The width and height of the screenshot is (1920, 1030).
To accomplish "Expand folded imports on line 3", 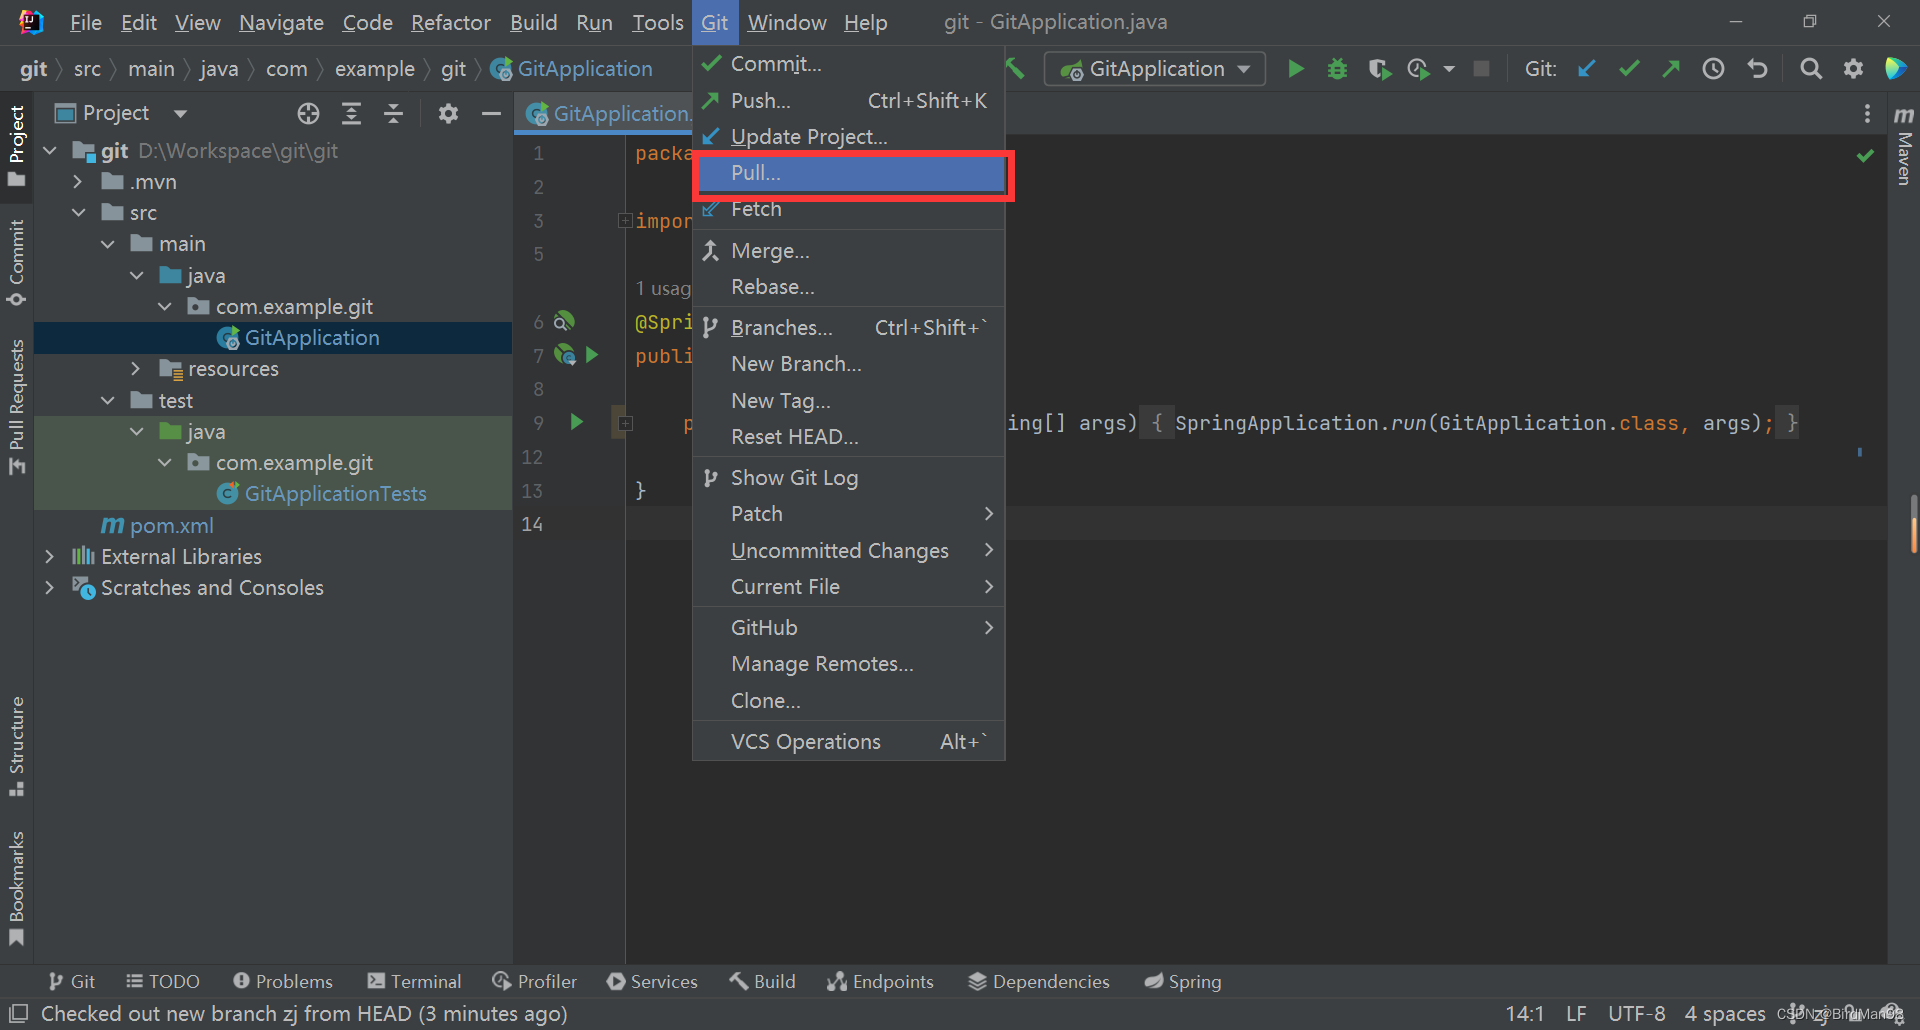I will (x=625, y=221).
